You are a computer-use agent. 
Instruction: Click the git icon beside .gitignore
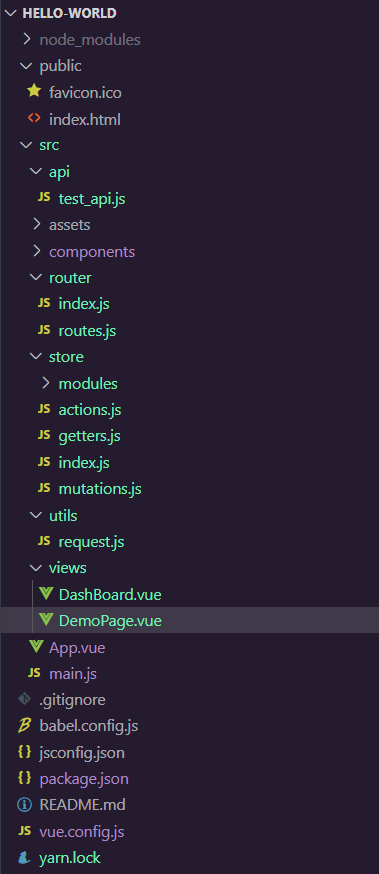pyautogui.click(x=25, y=699)
